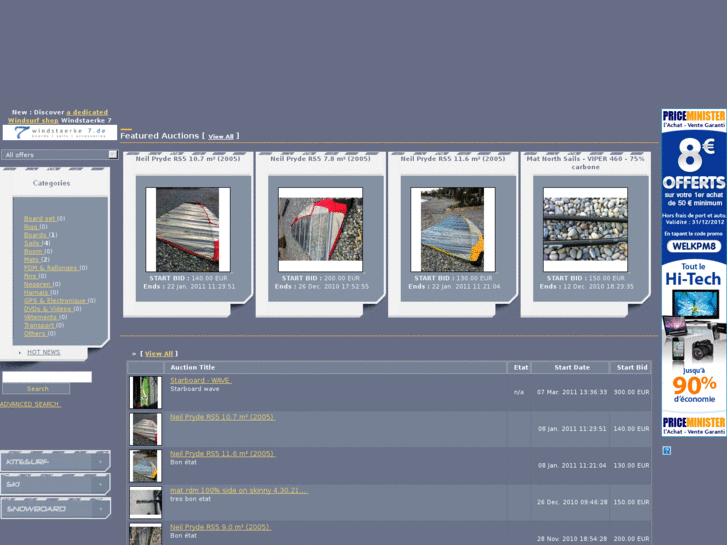
Task: Click the Starboard WAVE row thumbnail
Action: pyautogui.click(x=146, y=392)
